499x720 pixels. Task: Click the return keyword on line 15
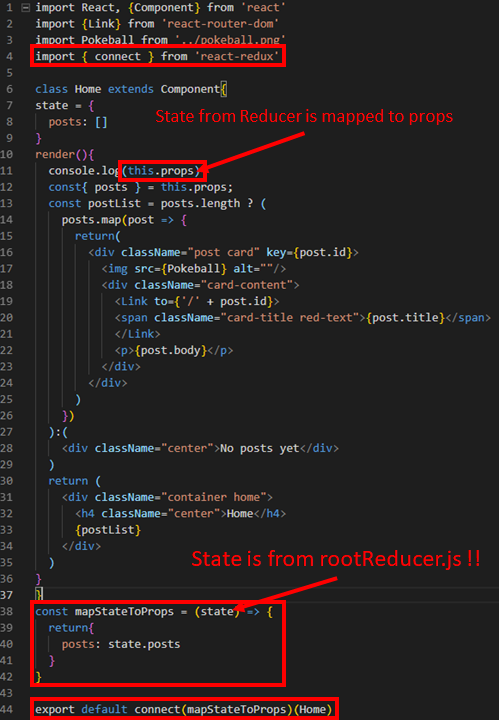tap(95, 236)
